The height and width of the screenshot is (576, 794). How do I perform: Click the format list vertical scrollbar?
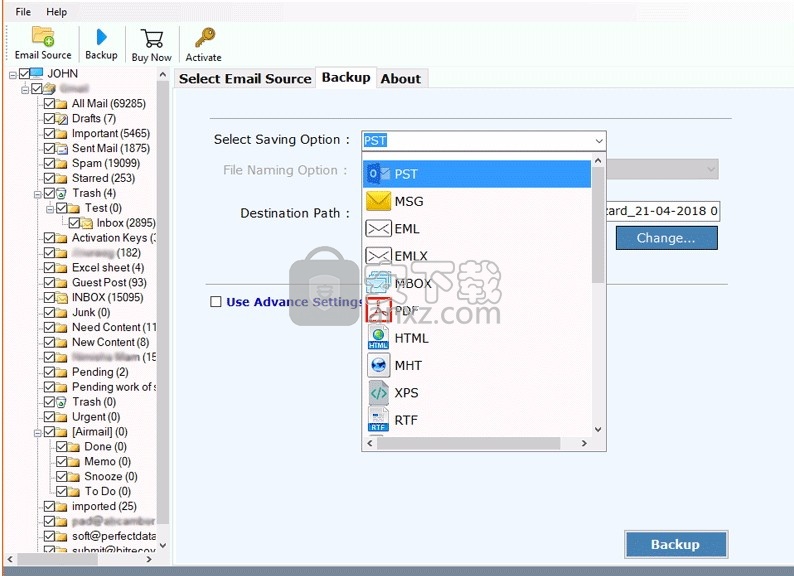click(598, 300)
